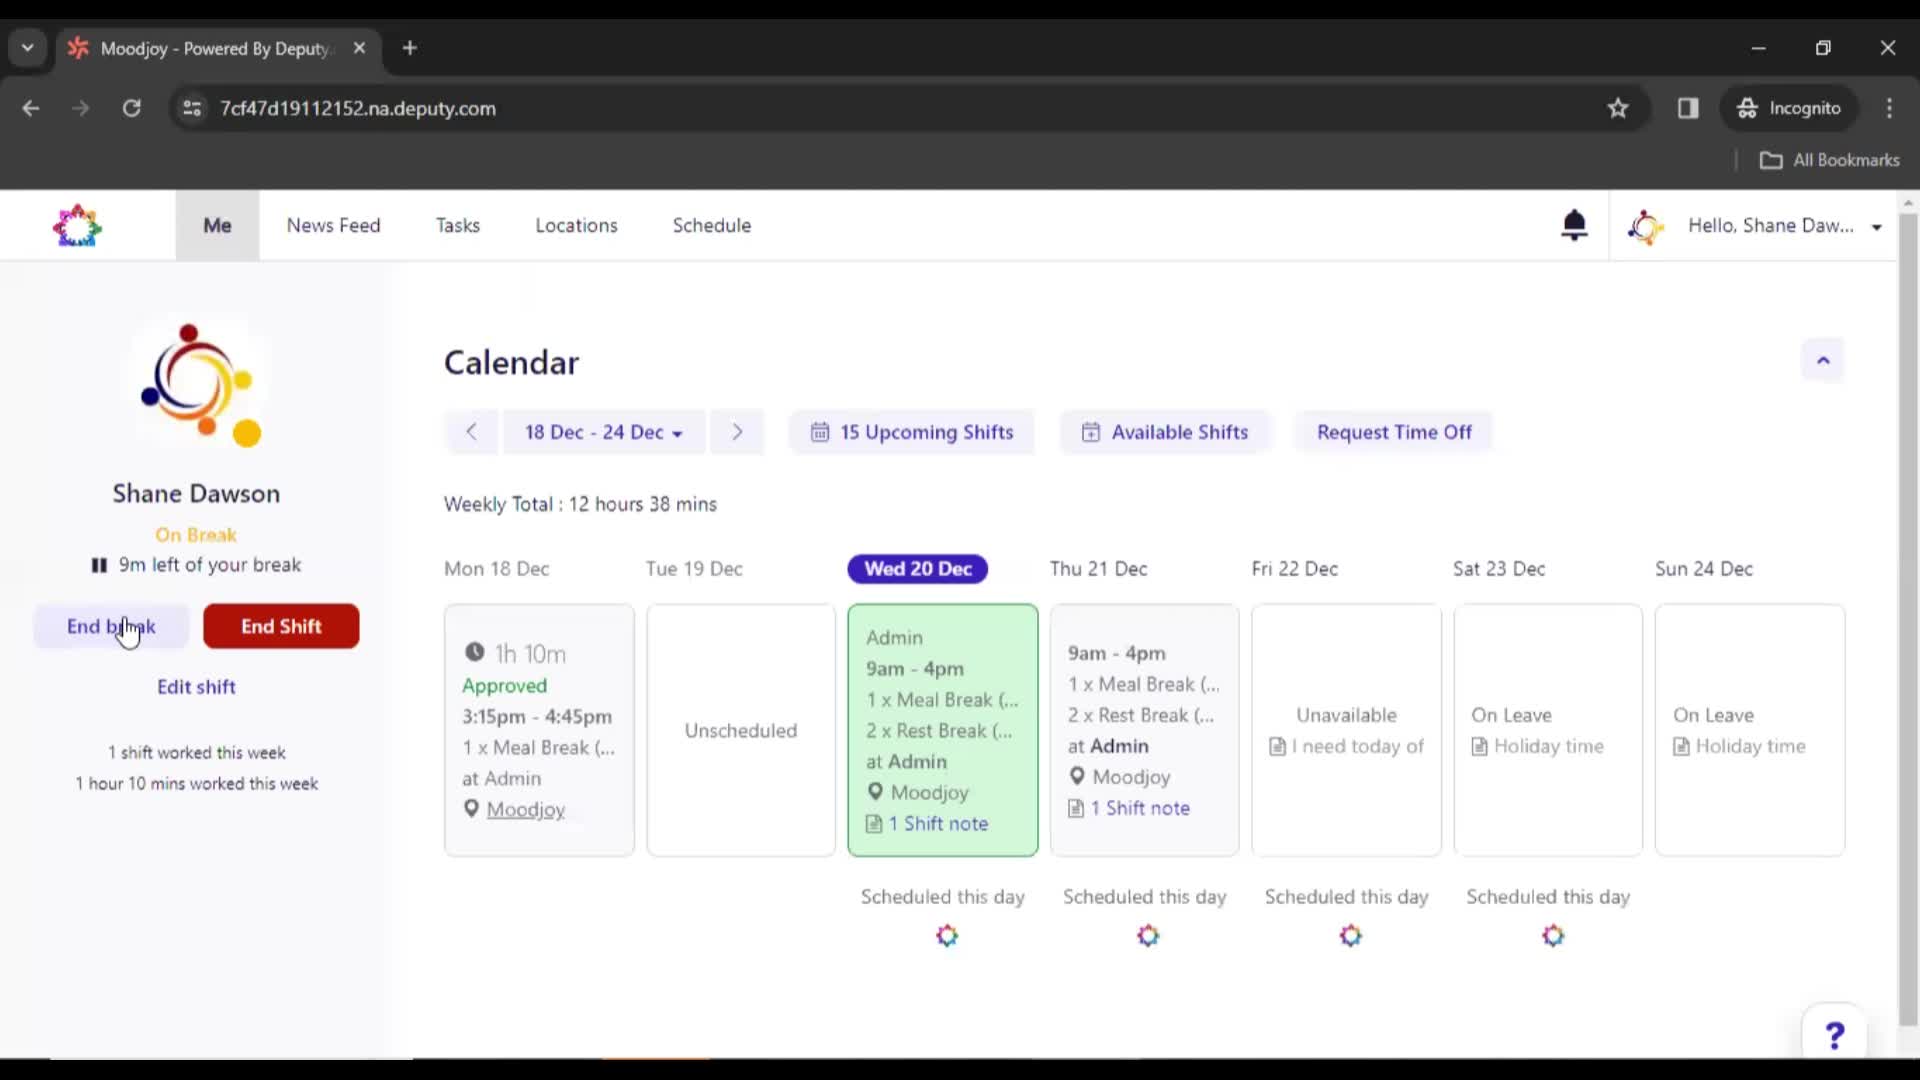Open the Monday 18 Dec approved timesheet card

coord(539,730)
